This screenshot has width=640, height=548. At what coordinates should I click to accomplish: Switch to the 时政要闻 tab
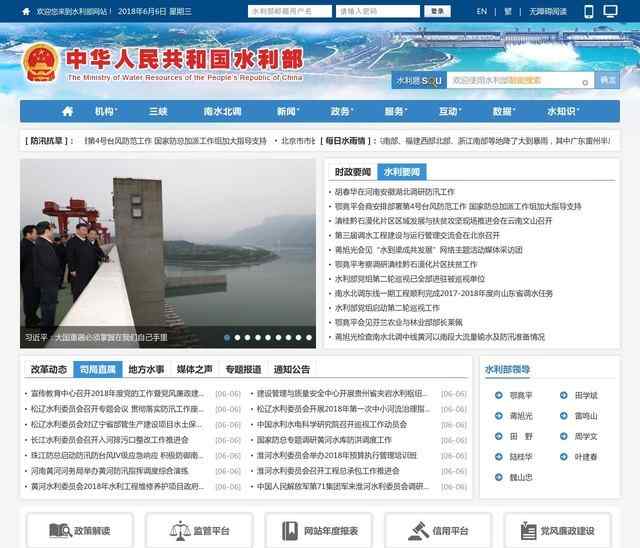point(353,172)
